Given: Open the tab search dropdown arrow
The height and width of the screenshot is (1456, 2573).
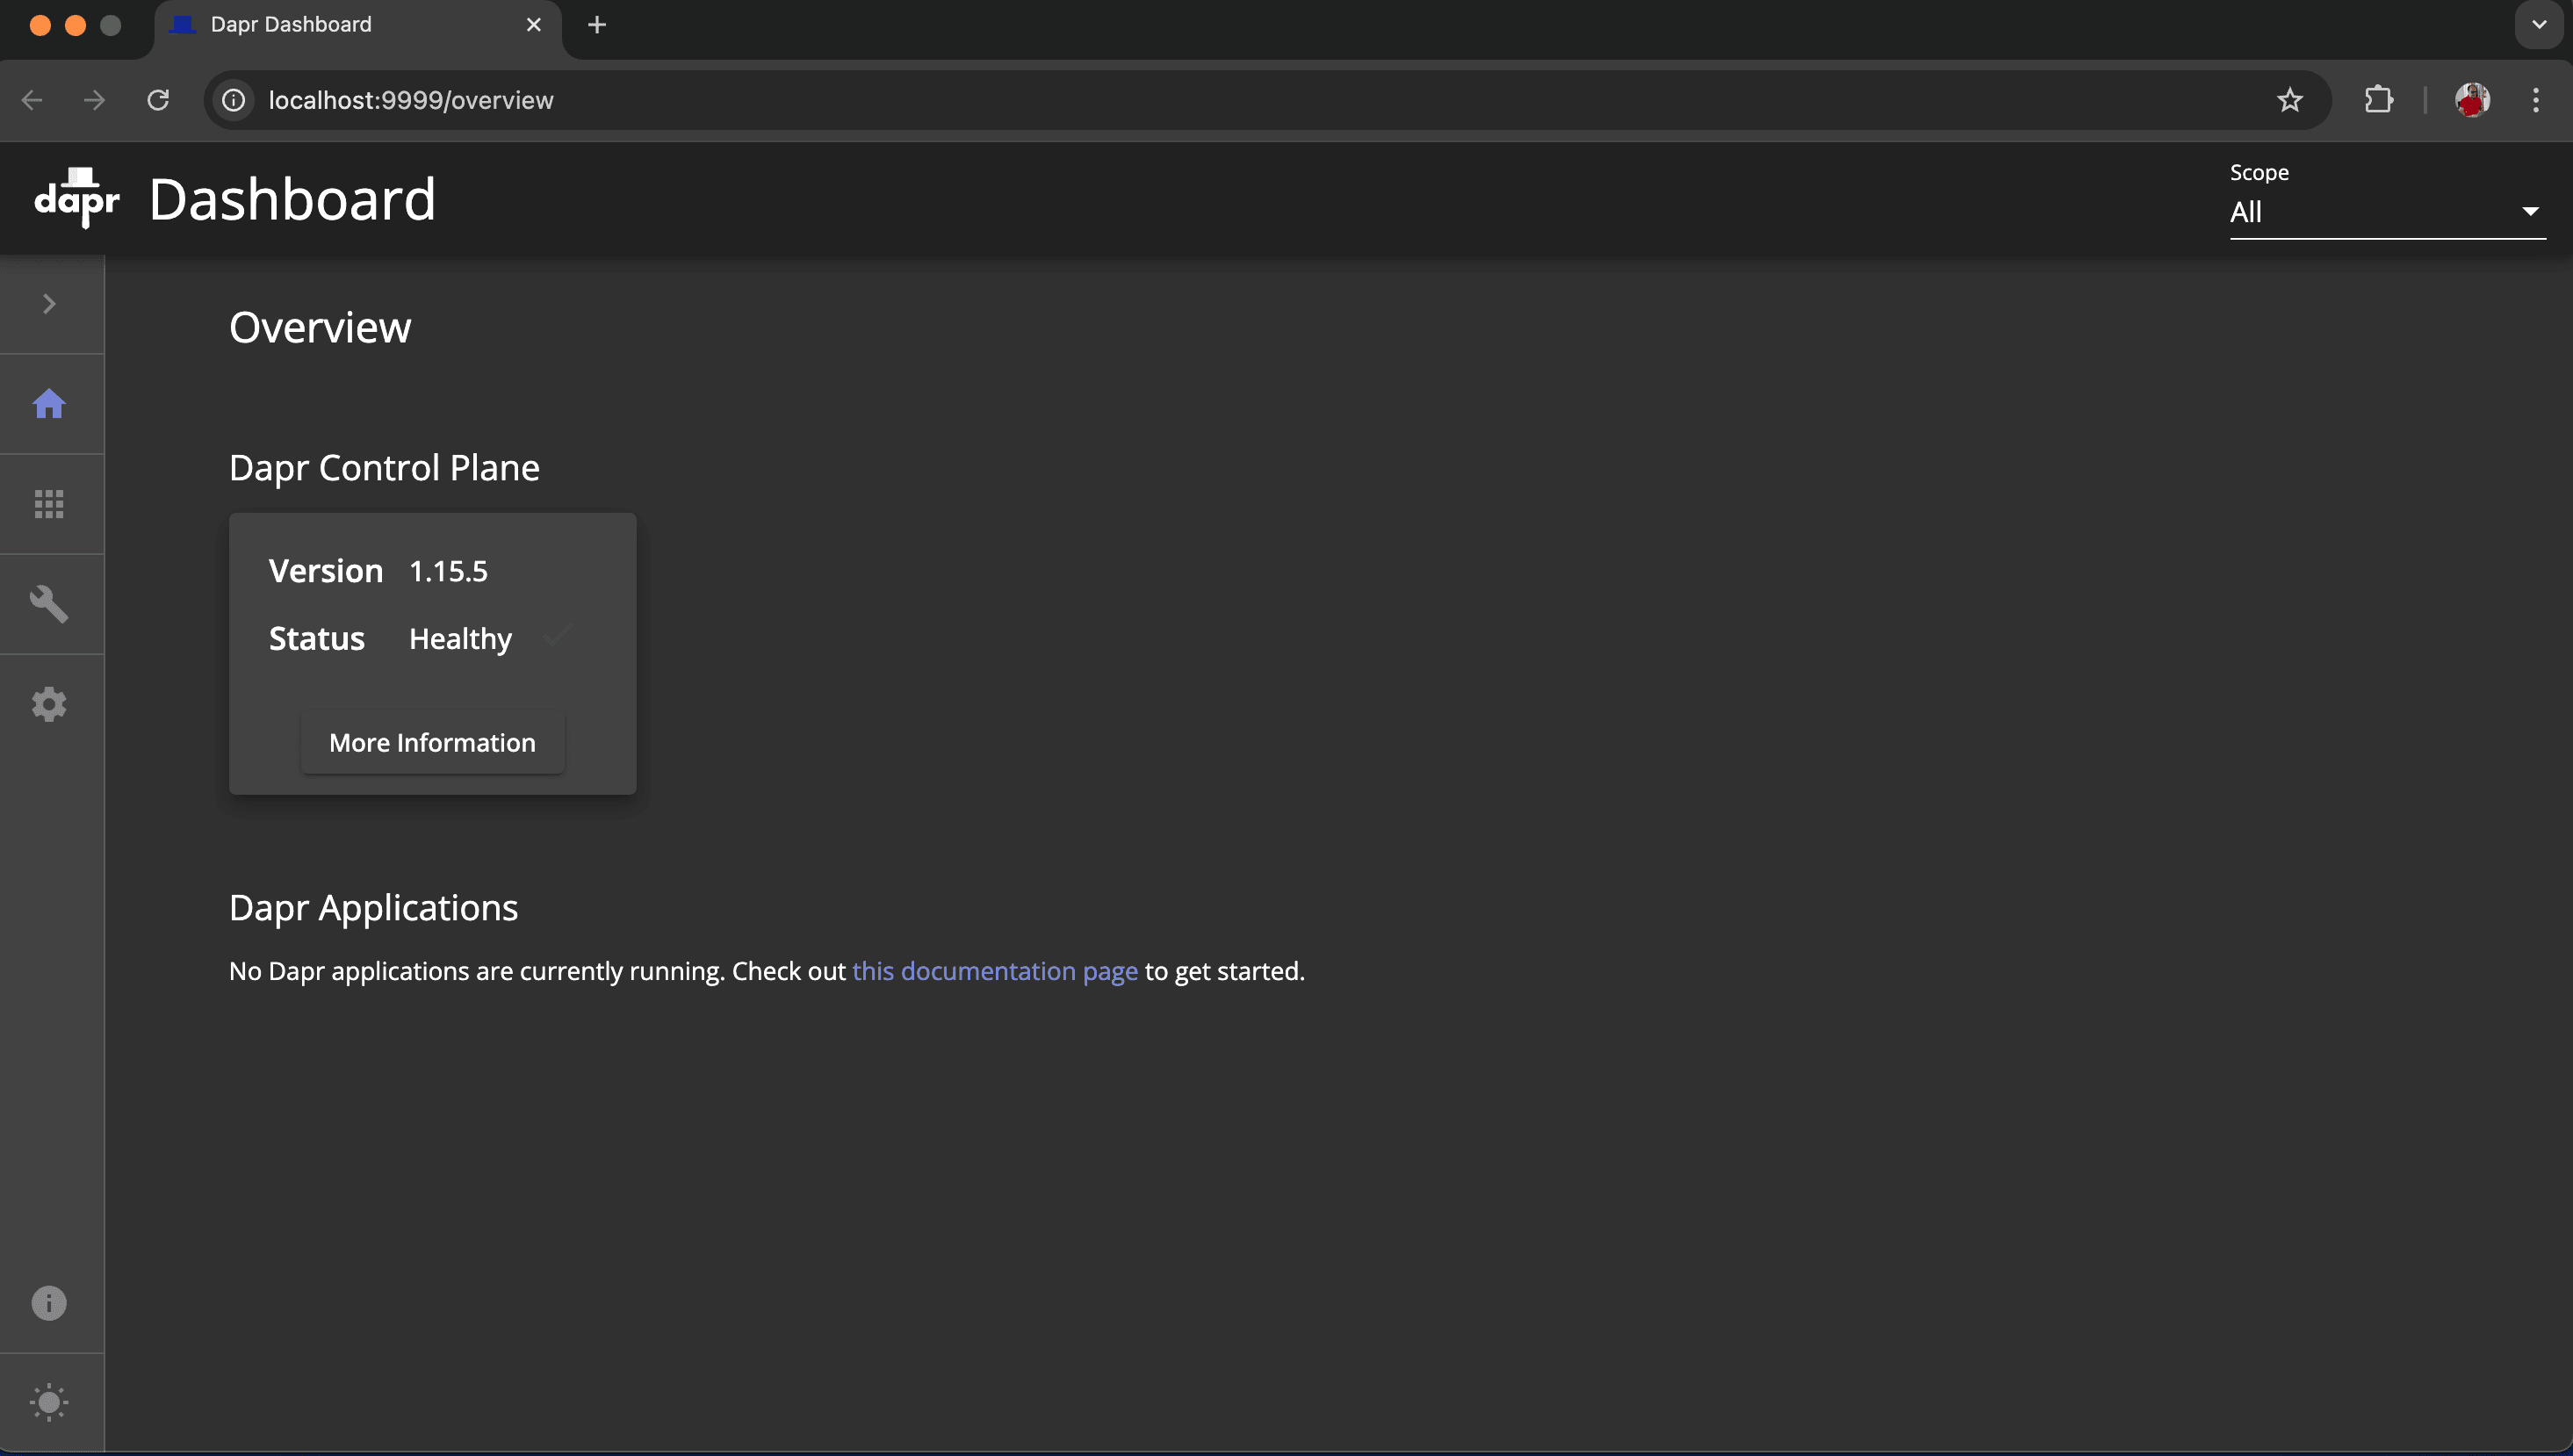Looking at the screenshot, I should [2538, 25].
